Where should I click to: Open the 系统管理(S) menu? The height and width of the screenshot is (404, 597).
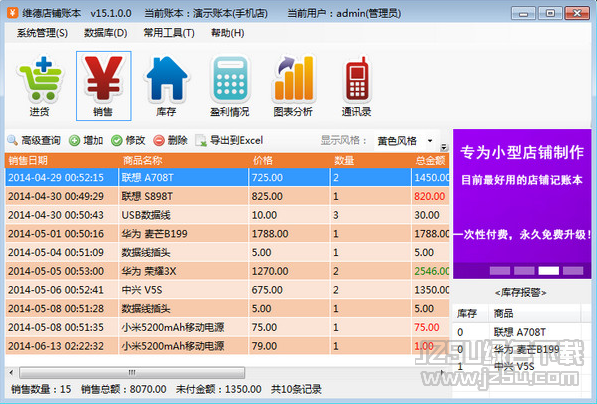click(x=42, y=33)
